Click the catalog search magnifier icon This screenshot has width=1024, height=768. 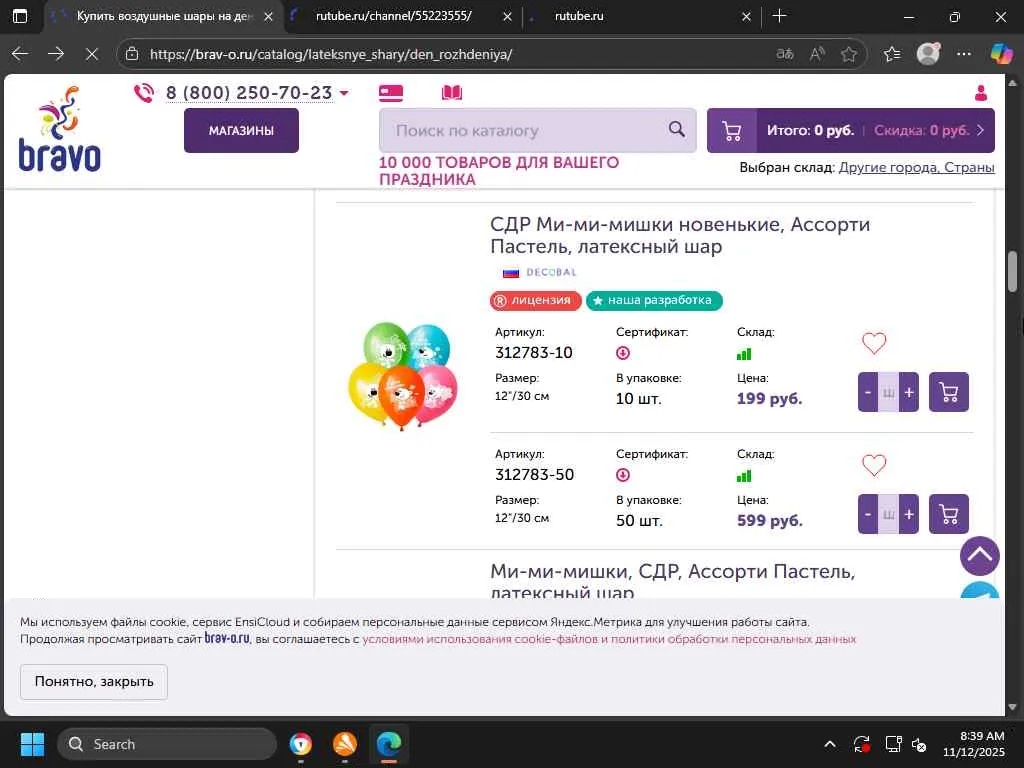coord(677,129)
